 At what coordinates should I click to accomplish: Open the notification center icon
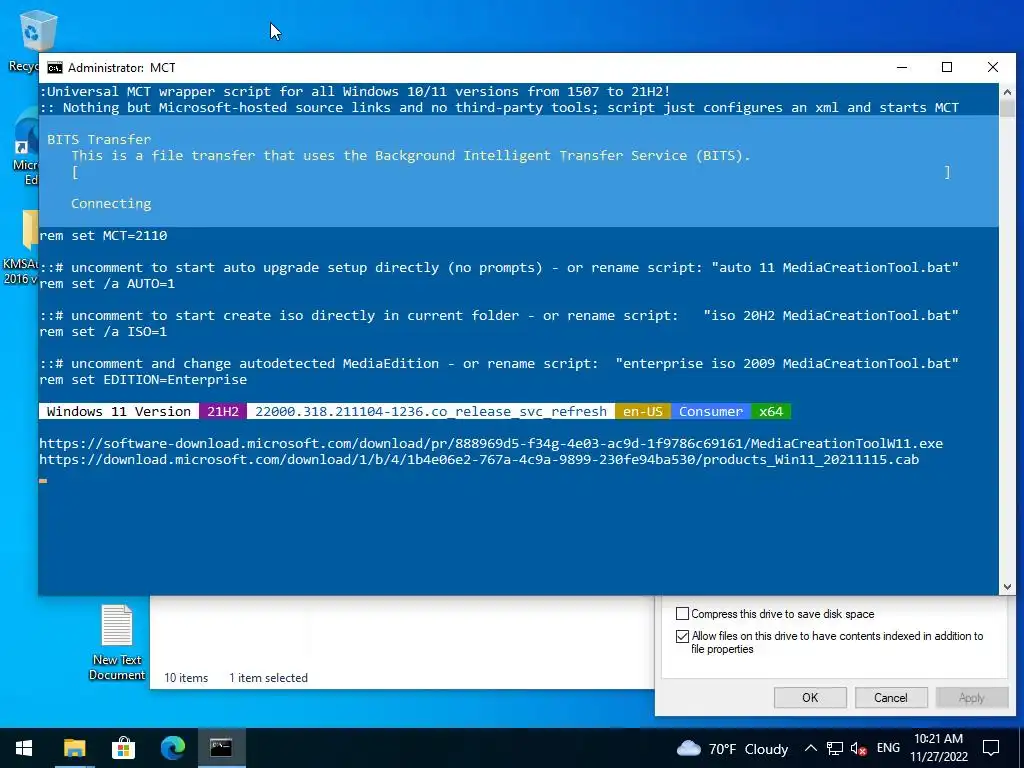(x=991, y=748)
